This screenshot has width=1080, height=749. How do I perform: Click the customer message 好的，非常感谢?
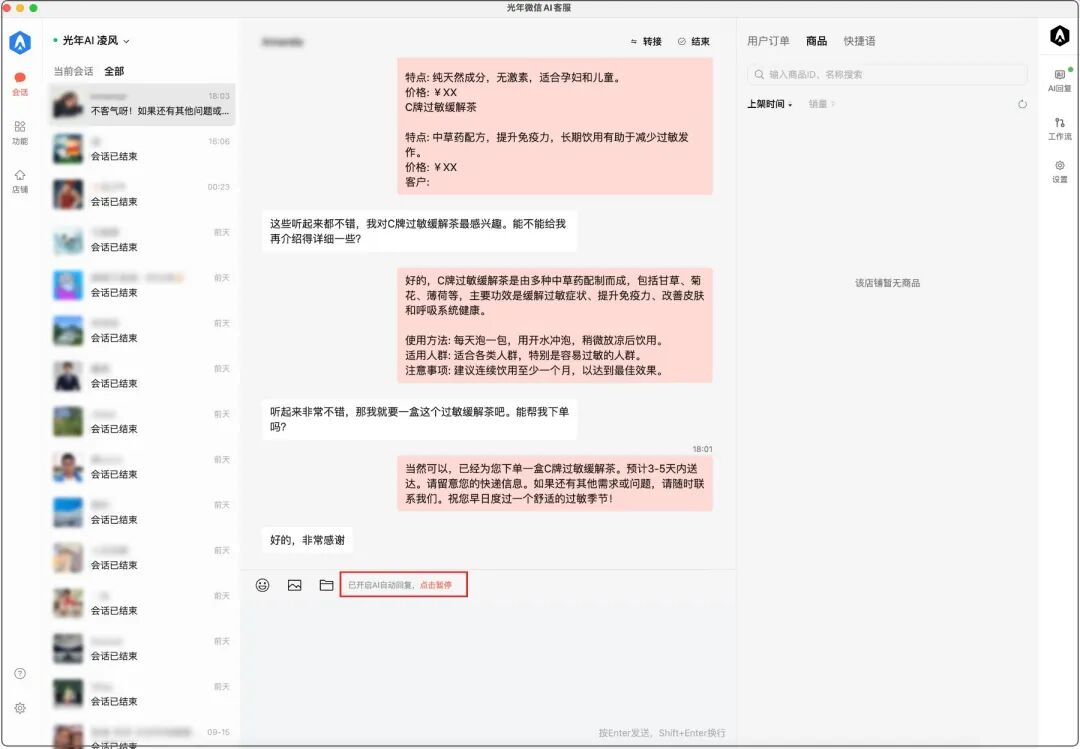tap(307, 540)
